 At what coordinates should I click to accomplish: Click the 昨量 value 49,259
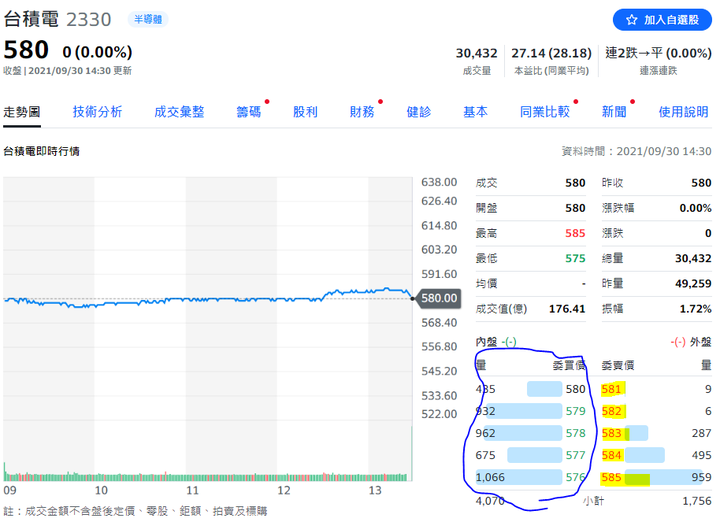693,284
